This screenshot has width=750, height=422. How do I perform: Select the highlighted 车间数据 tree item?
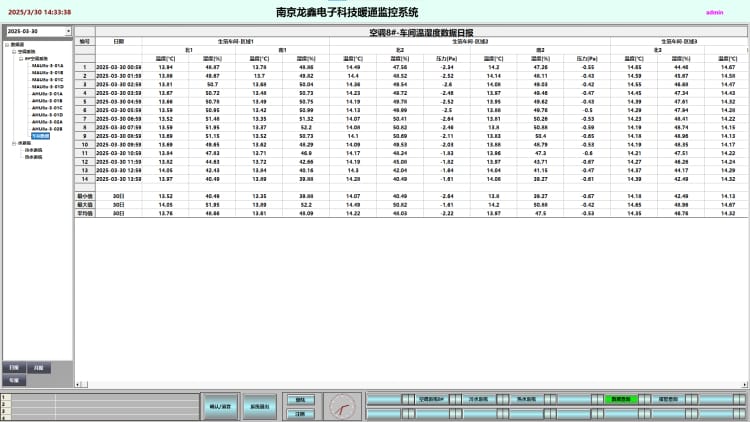(x=40, y=136)
